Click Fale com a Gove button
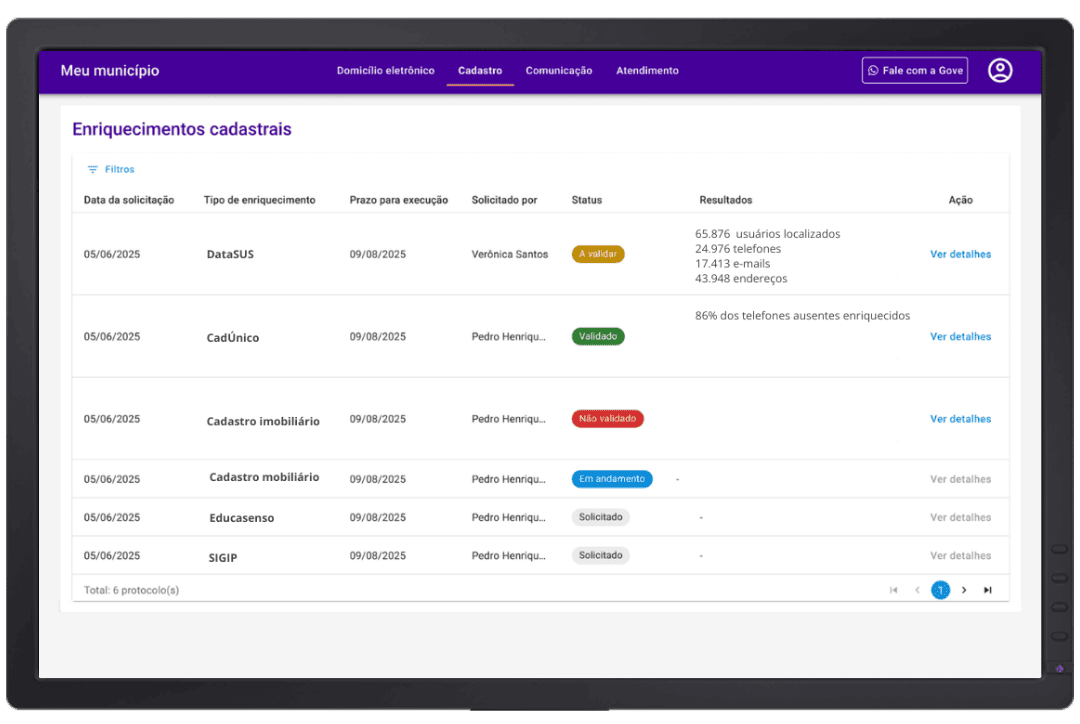The image size is (1080, 724). [915, 70]
